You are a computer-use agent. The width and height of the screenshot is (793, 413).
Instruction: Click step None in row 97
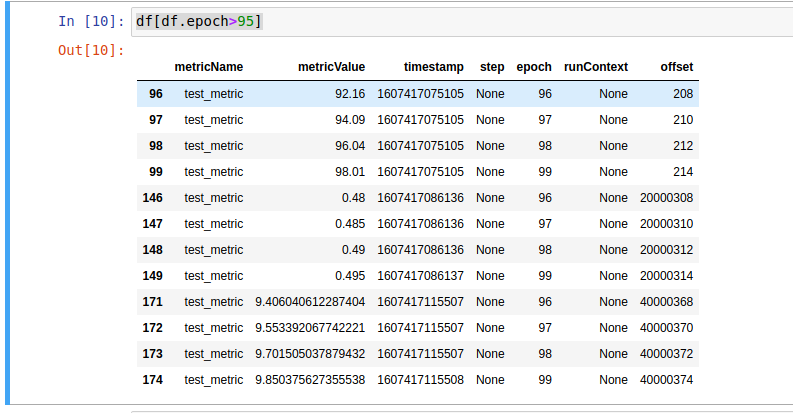click(x=490, y=120)
